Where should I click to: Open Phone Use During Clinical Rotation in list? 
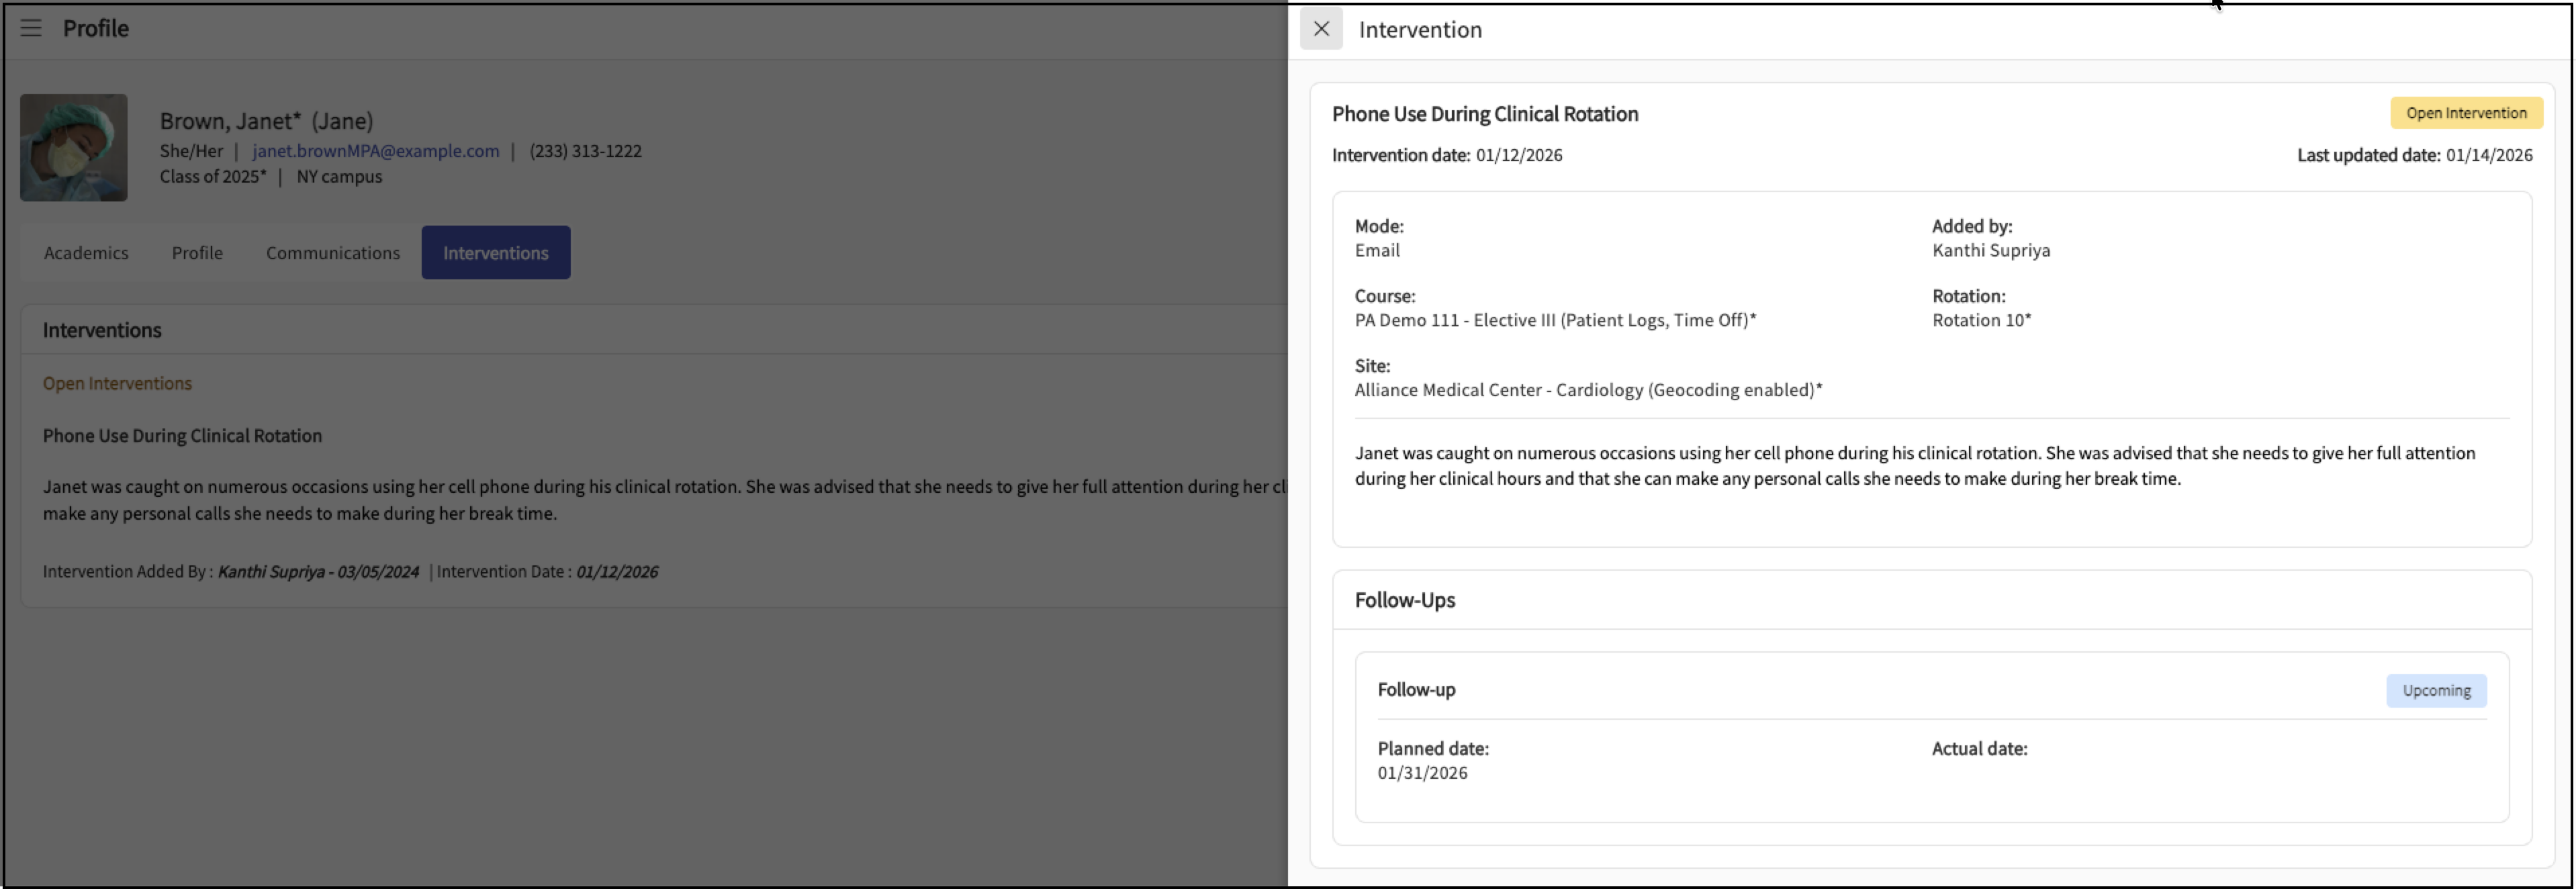(x=182, y=436)
